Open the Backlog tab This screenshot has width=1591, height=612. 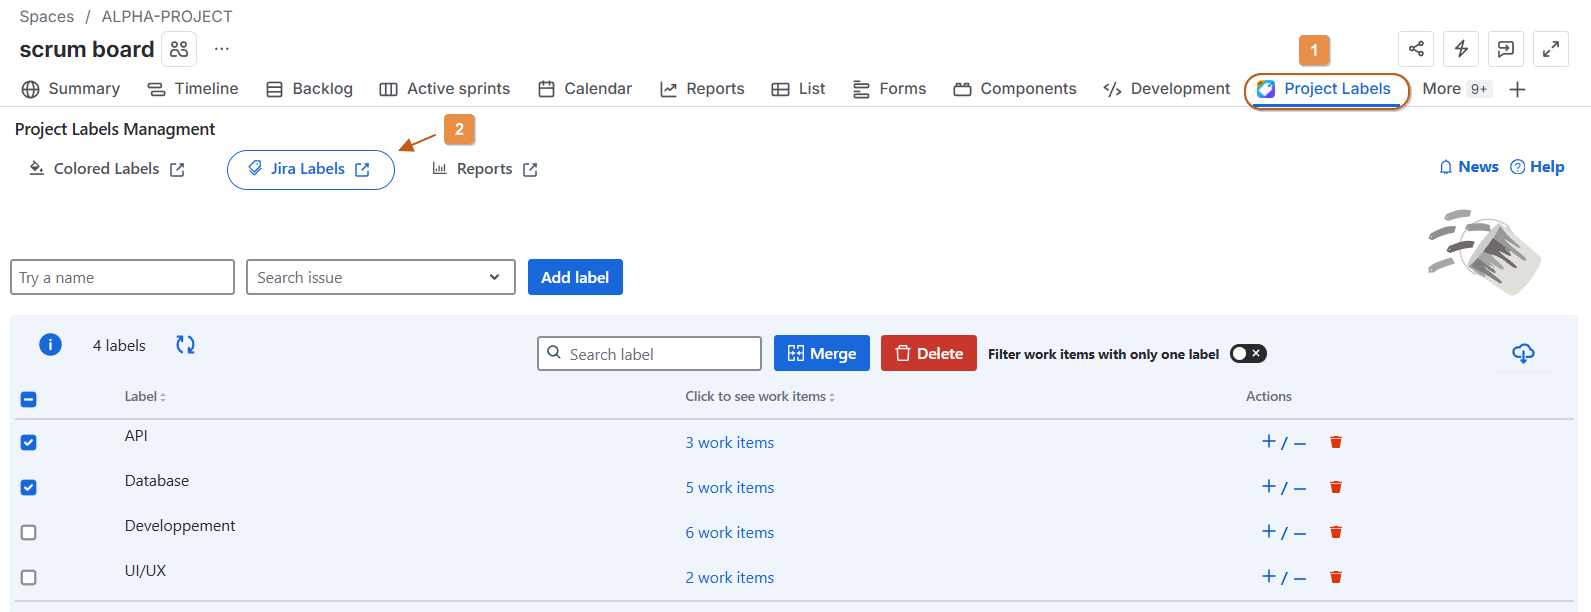(310, 89)
